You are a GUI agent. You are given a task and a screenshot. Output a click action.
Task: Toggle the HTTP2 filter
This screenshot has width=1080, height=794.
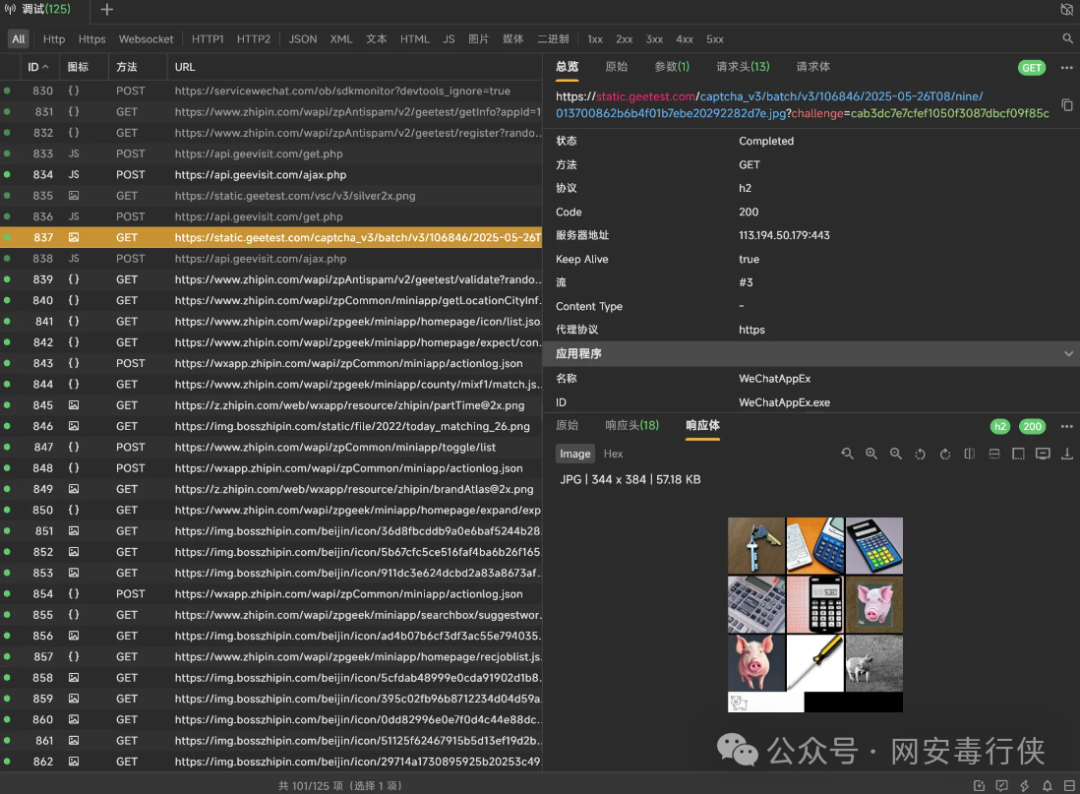(253, 39)
